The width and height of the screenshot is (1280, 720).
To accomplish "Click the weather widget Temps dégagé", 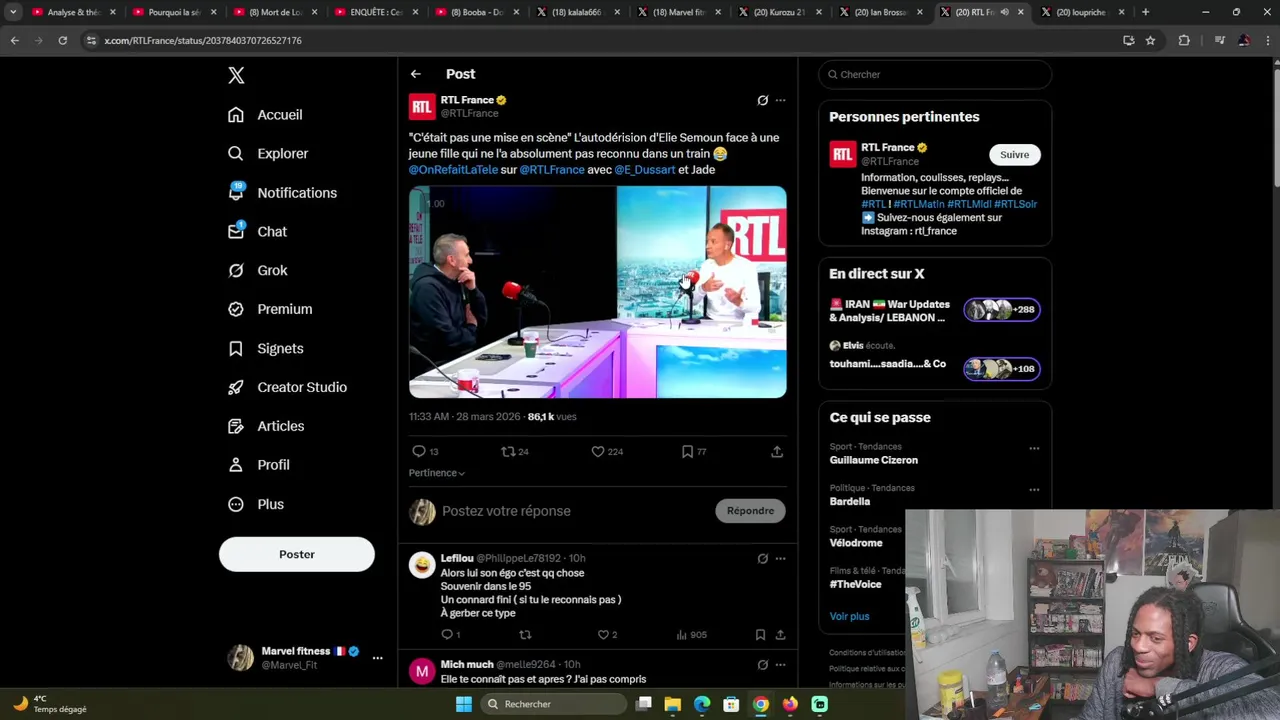I will coord(50,704).
